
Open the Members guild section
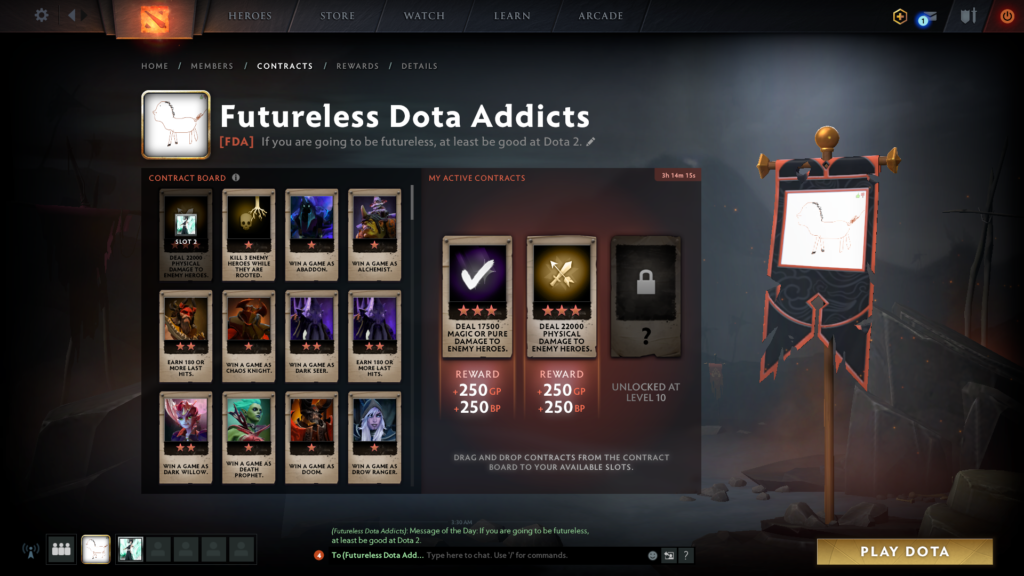pyautogui.click(x=212, y=66)
